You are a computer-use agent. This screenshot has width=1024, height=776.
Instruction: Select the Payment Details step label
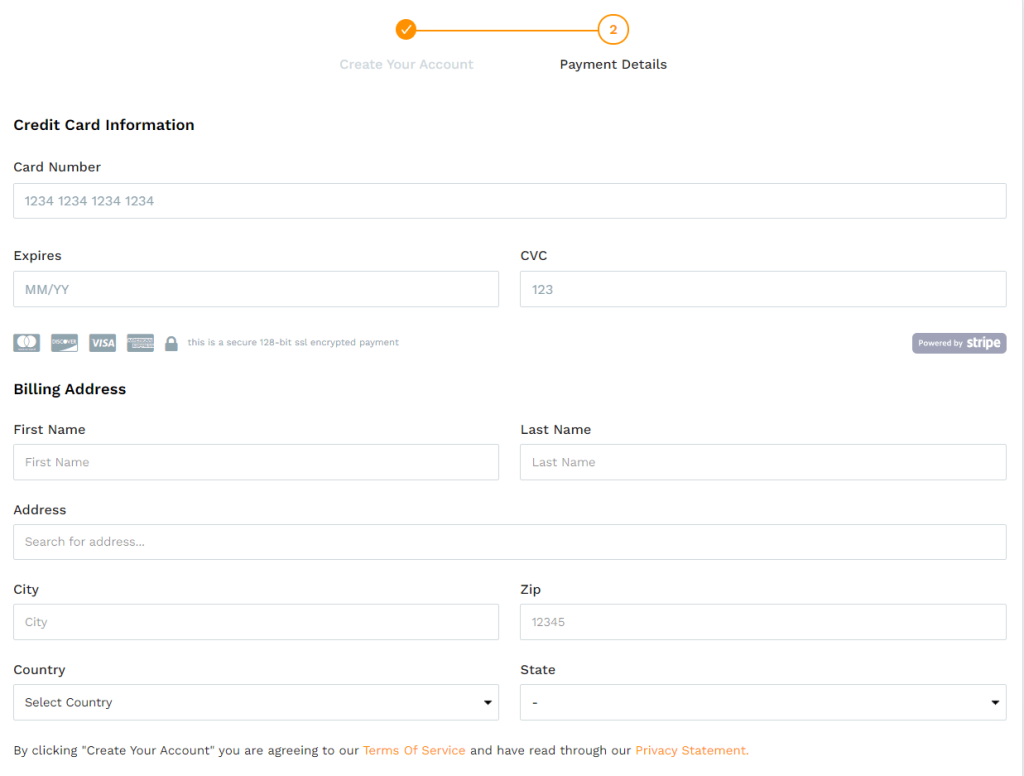(x=613, y=64)
